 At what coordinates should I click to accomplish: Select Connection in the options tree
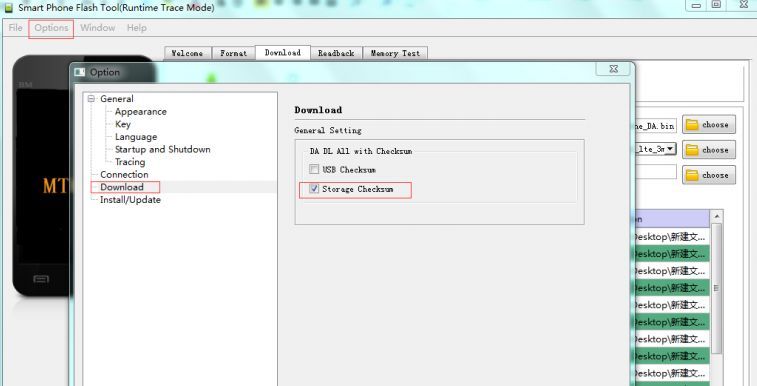pyautogui.click(x=124, y=174)
